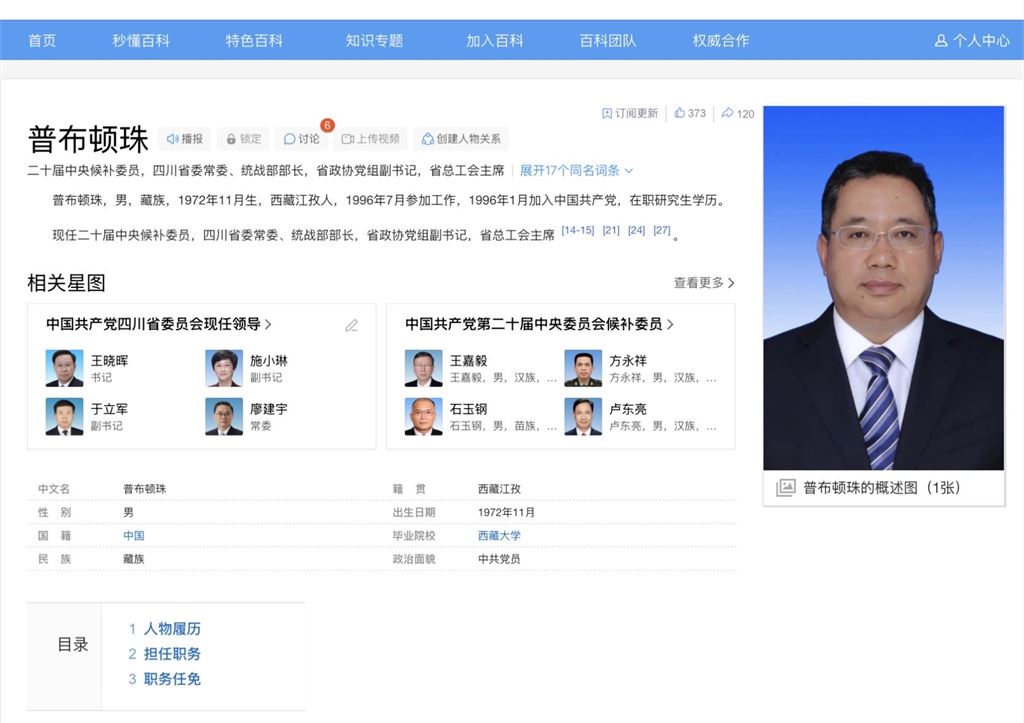
Task: Click 查看更多 to see more star maps
Action: [x=704, y=283]
